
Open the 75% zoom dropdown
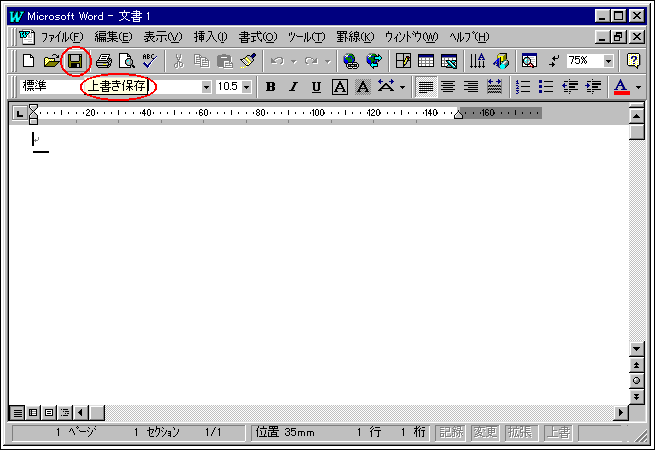tap(608, 61)
